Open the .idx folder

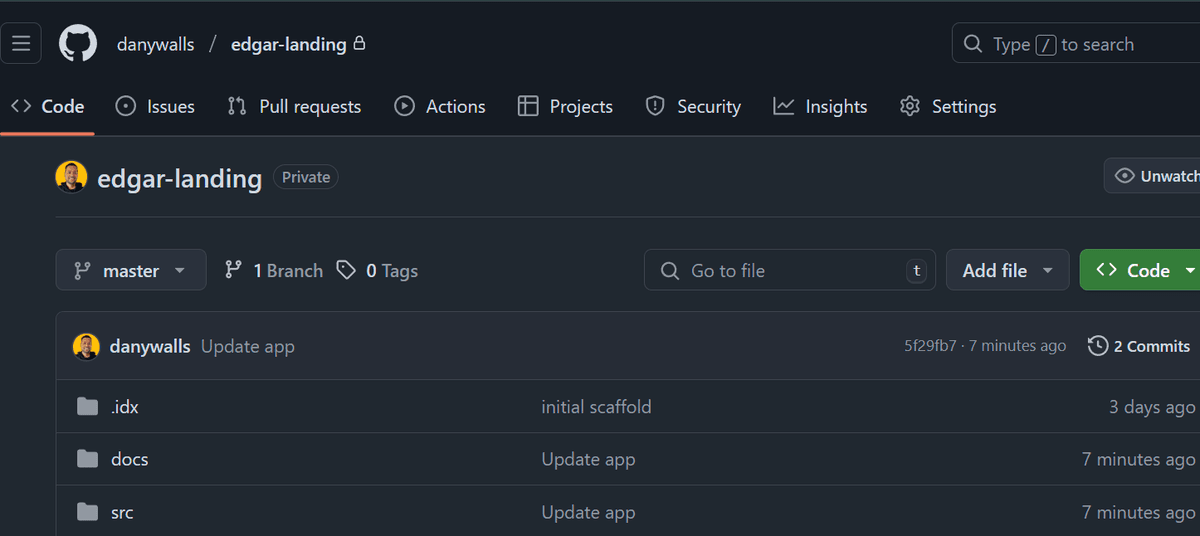point(124,407)
